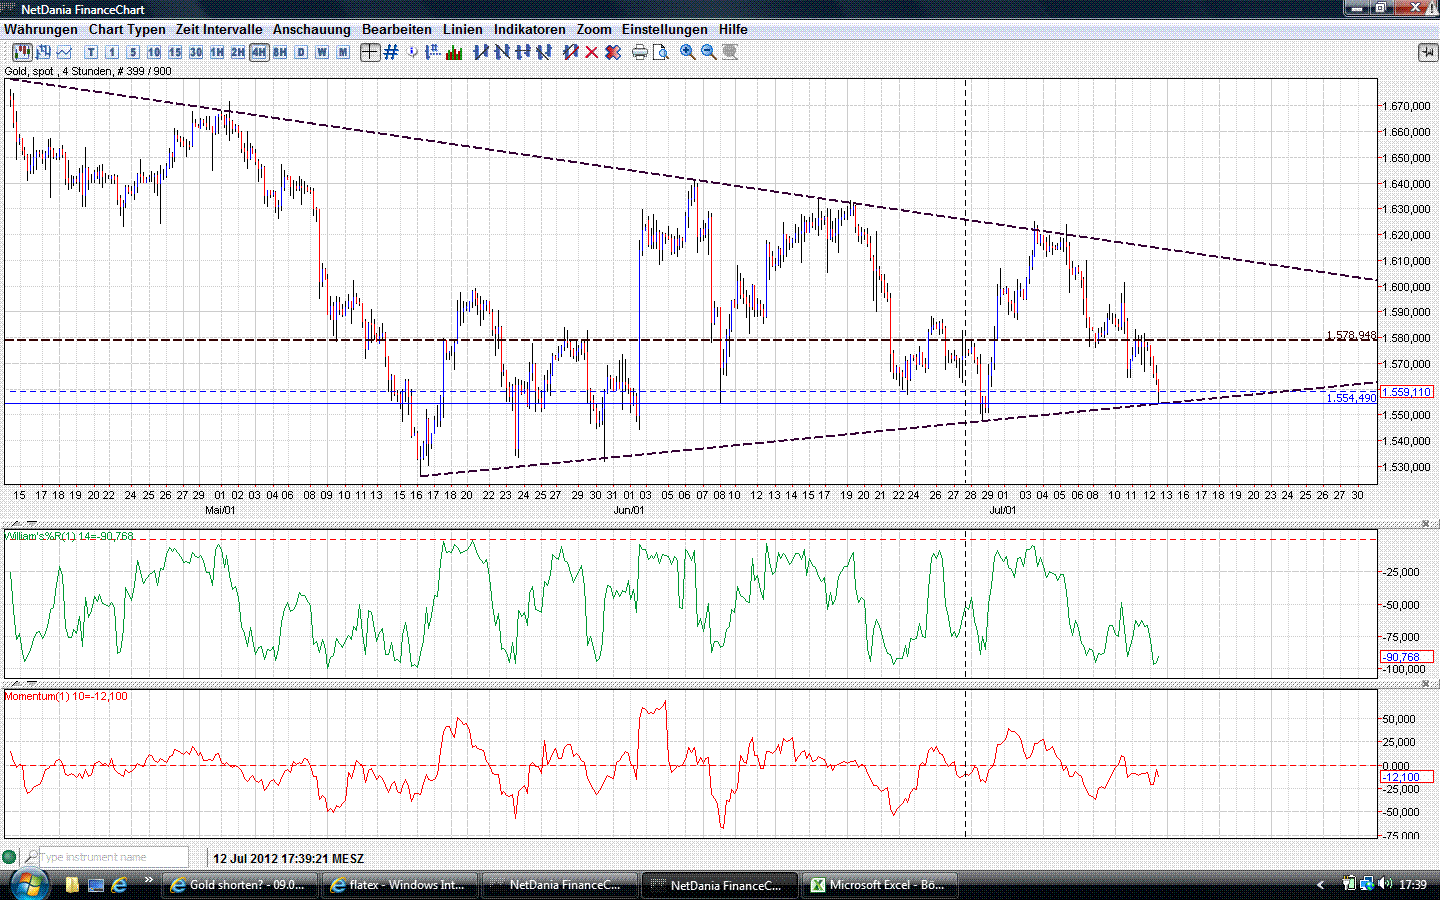
Task: Click the volume histogram icon
Action: point(452,52)
